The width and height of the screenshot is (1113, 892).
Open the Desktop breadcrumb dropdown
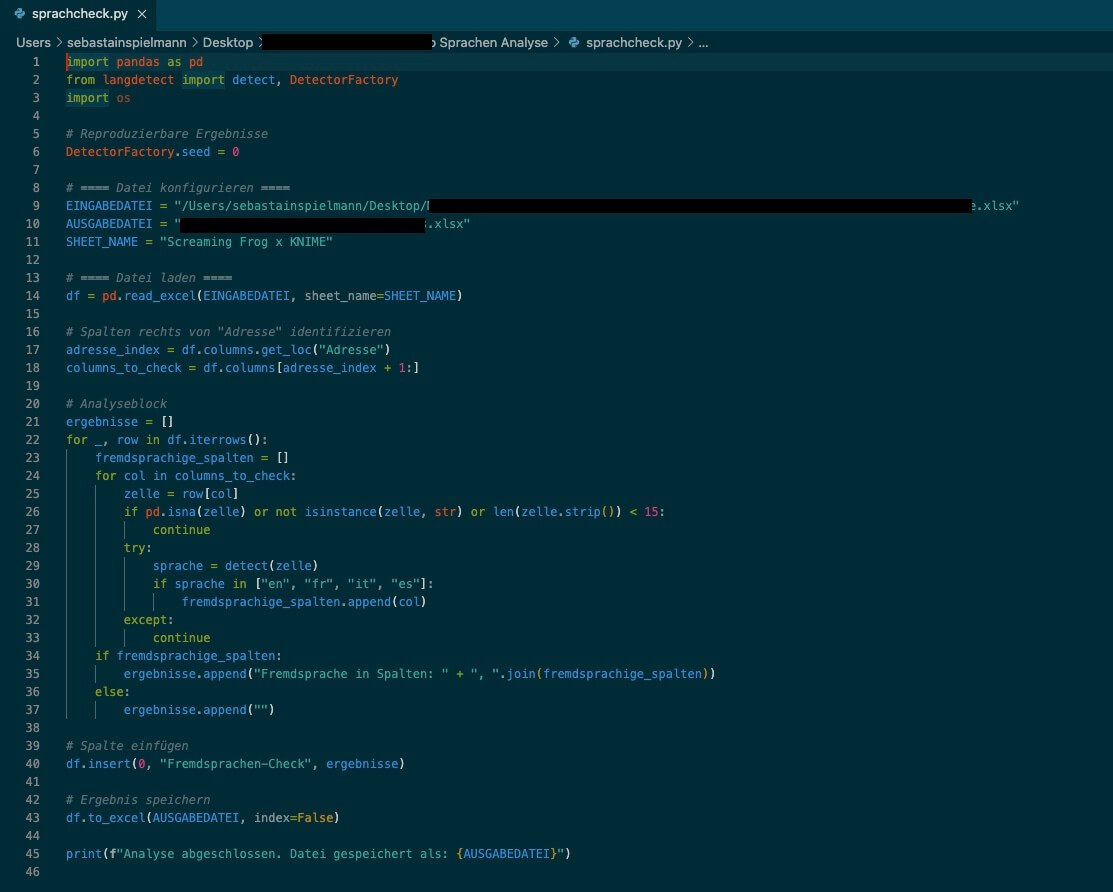[228, 43]
